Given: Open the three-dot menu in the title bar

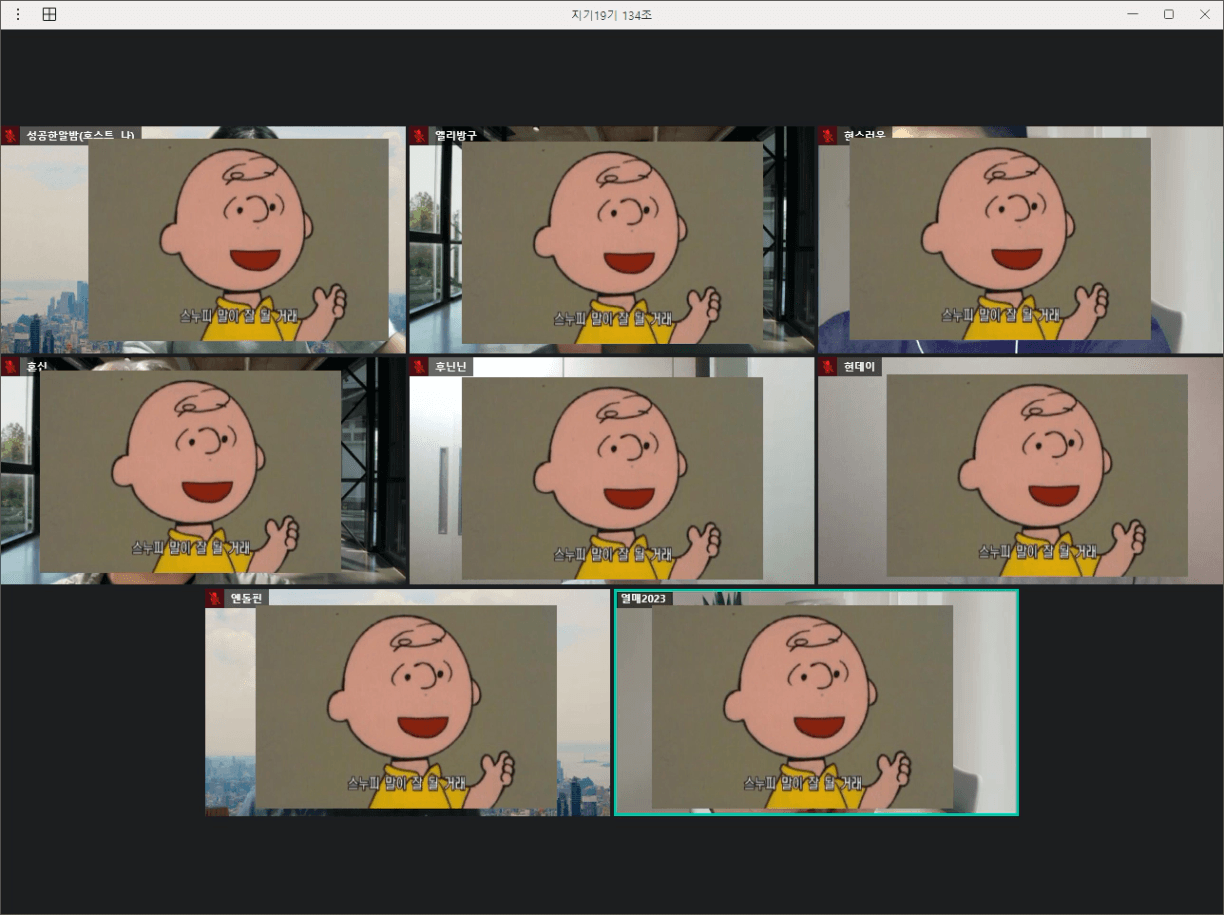Looking at the screenshot, I should coord(17,14).
